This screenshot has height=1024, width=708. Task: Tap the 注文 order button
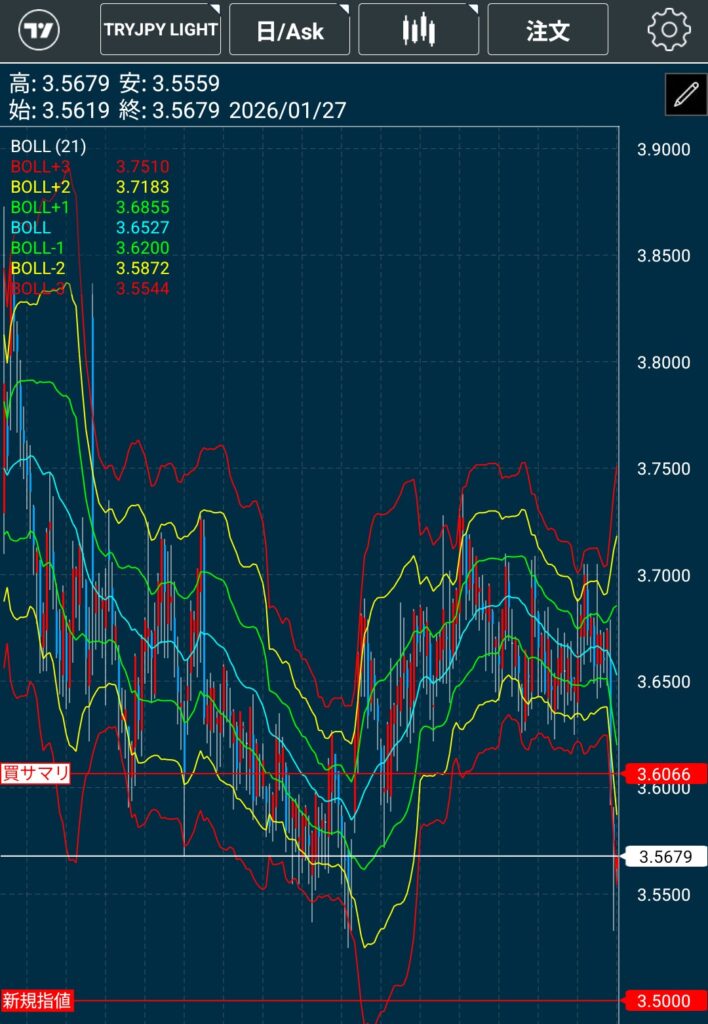(548, 30)
